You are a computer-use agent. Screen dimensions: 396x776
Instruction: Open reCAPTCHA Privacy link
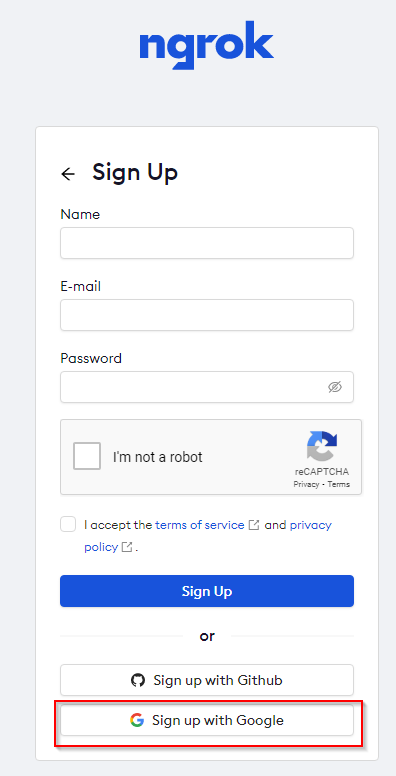(x=306, y=485)
